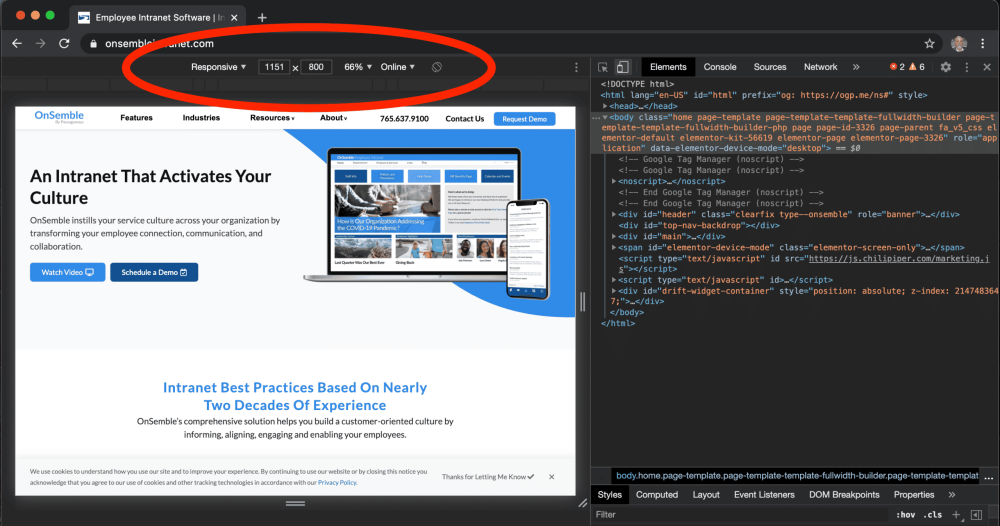Open the Chrome profile avatar
This screenshot has width=1000, height=526.
point(959,43)
